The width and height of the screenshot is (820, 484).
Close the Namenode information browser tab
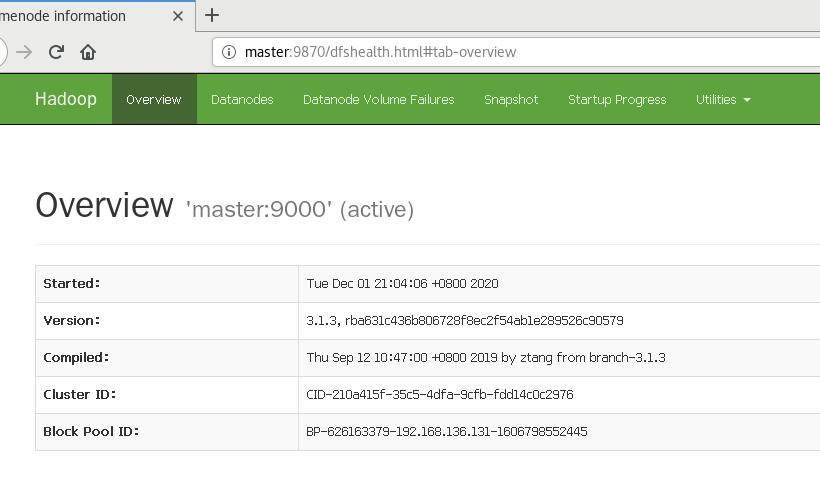[178, 16]
